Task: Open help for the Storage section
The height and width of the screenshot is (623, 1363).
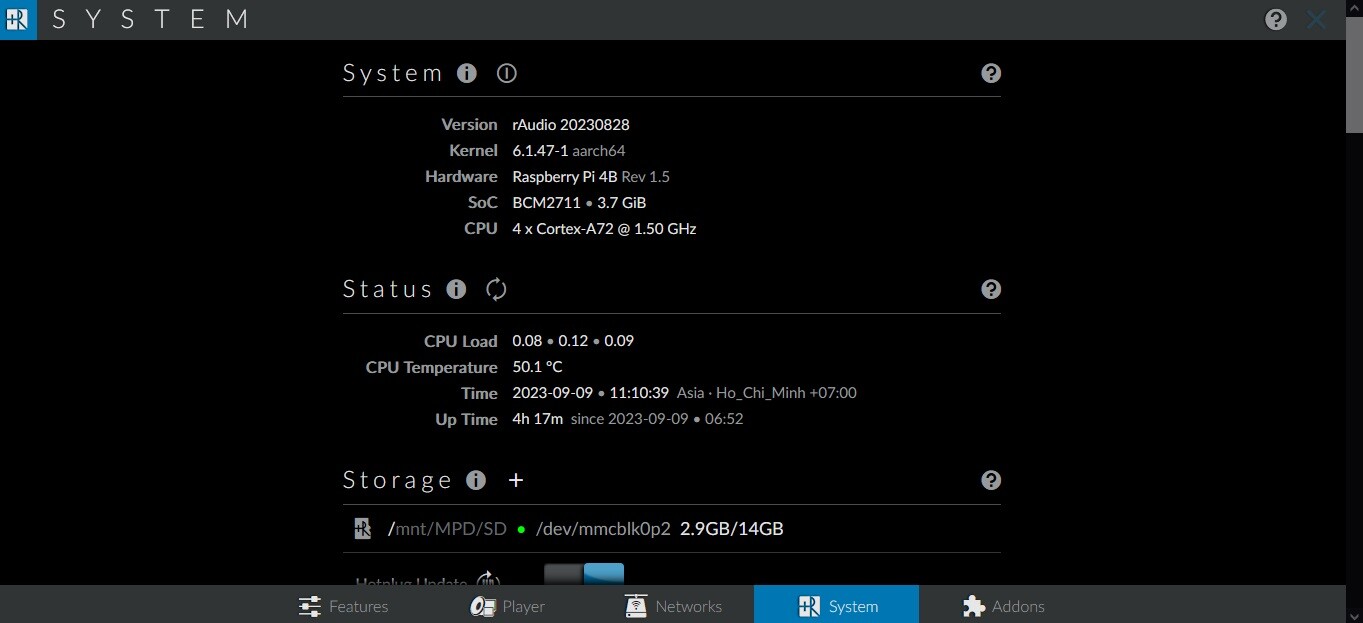Action: (x=991, y=480)
